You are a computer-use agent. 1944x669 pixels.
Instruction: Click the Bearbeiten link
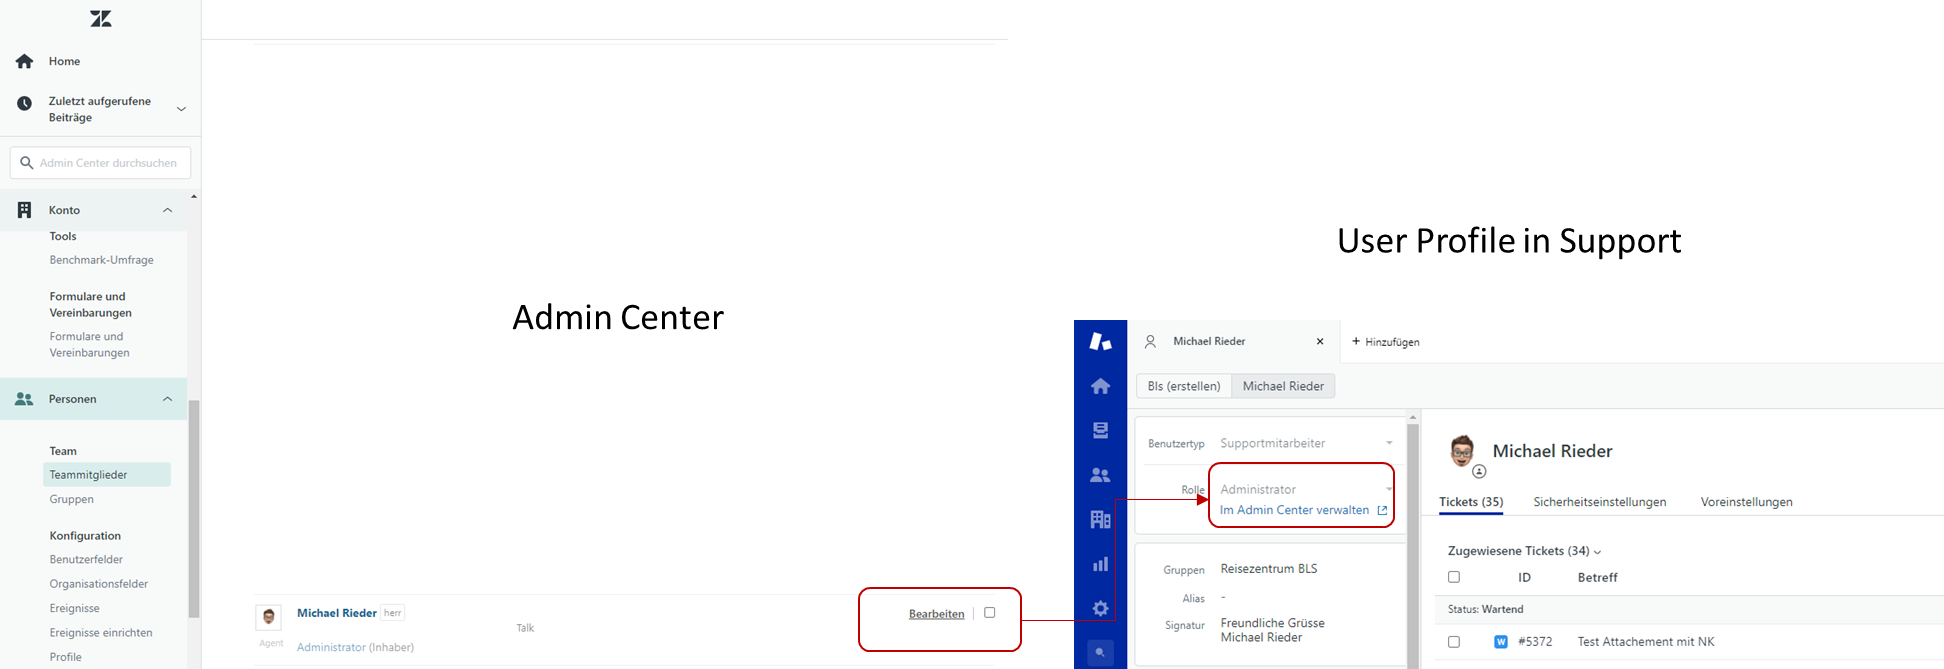coord(936,614)
